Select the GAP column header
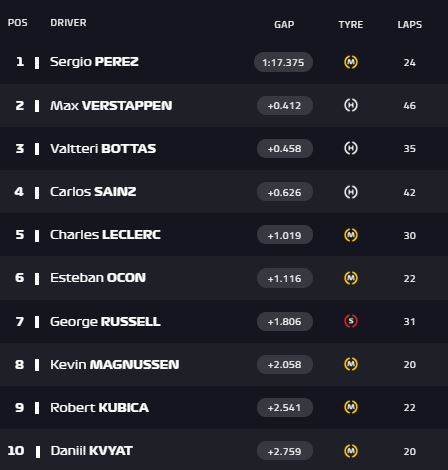 (x=284, y=25)
